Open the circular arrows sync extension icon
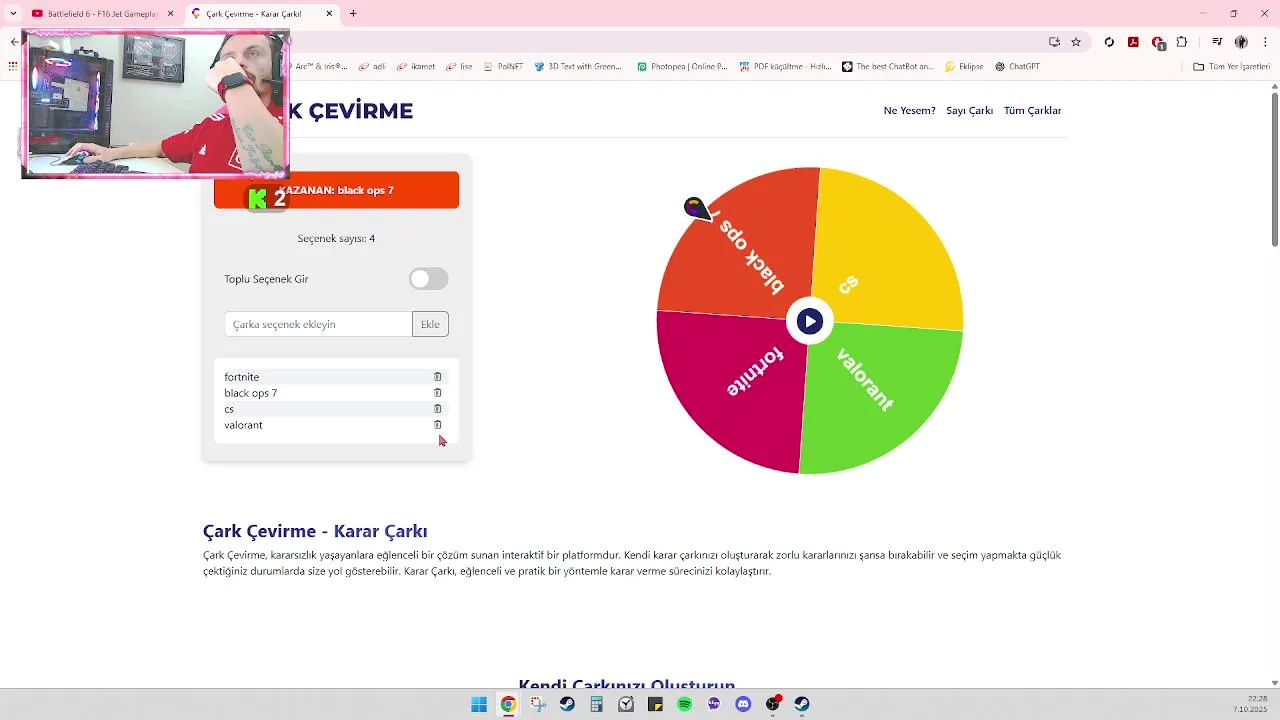 point(1109,42)
